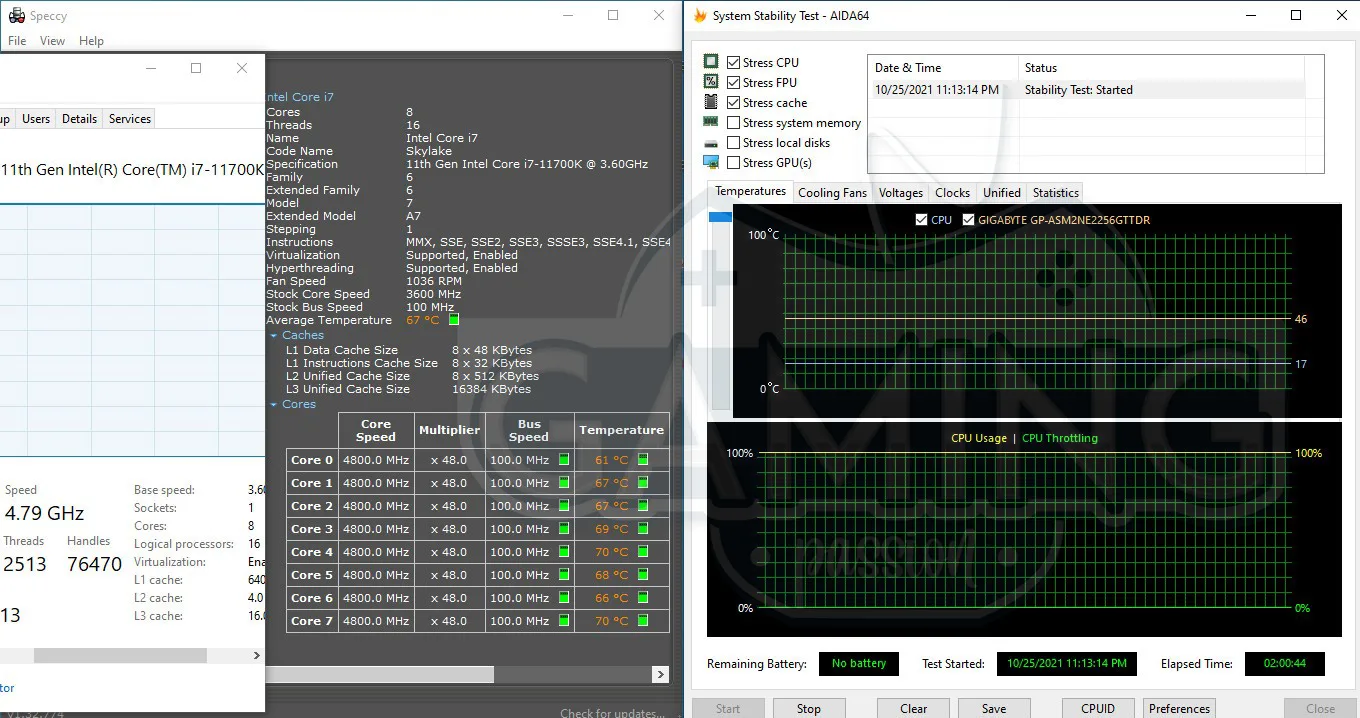This screenshot has height=718, width=1360.
Task: Click the Task Manager horizontal scrollbar thumb
Action: [120, 656]
